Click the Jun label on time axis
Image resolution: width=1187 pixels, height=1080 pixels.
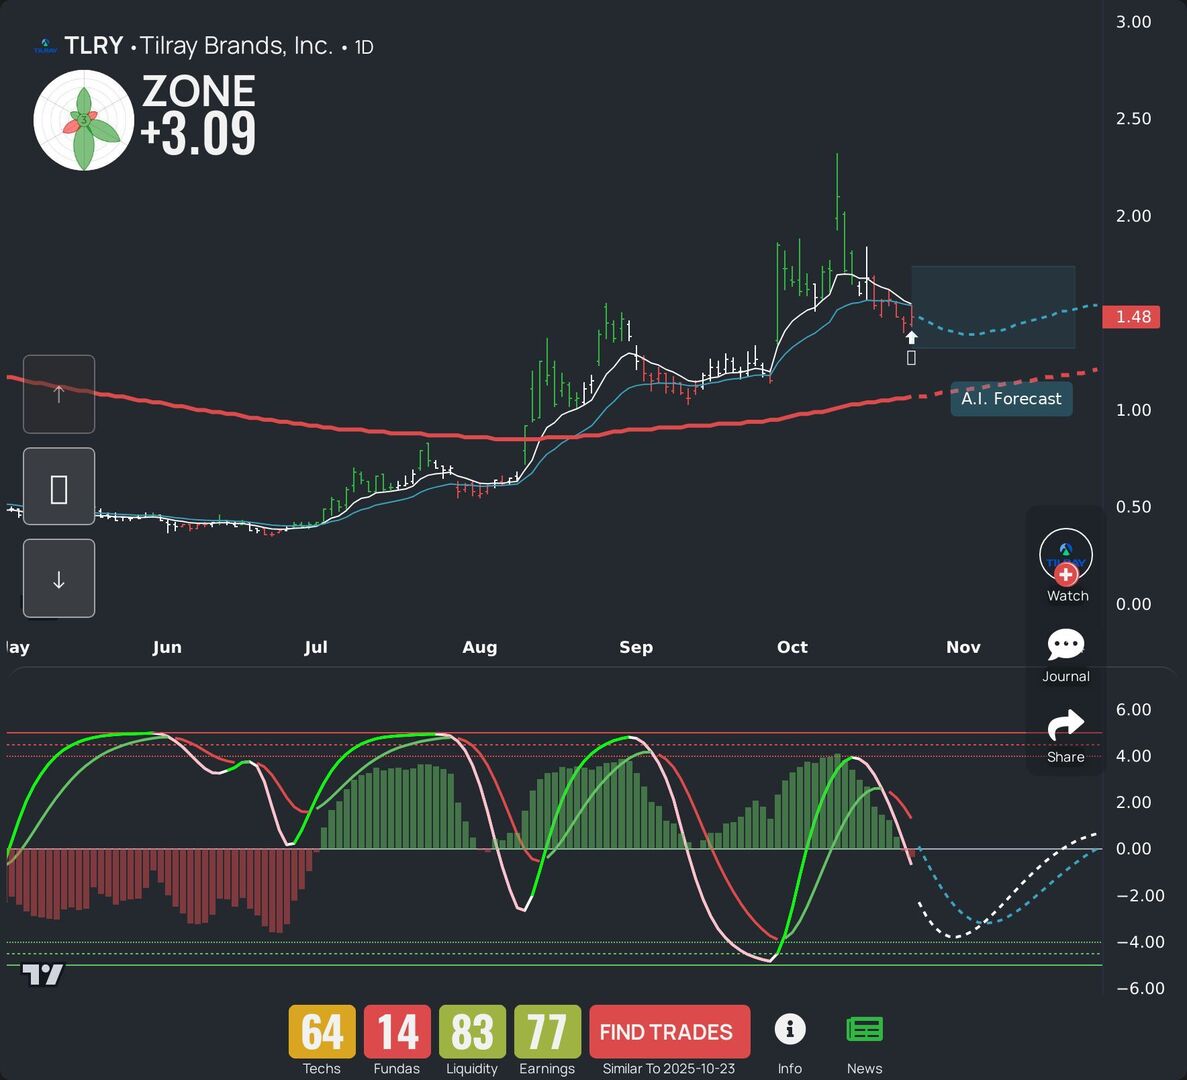click(x=167, y=647)
